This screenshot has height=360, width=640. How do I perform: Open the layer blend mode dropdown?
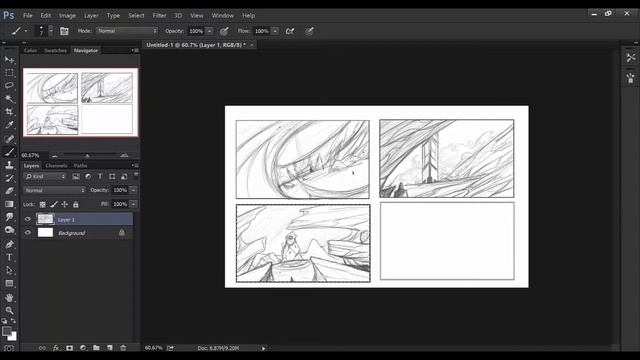point(55,190)
